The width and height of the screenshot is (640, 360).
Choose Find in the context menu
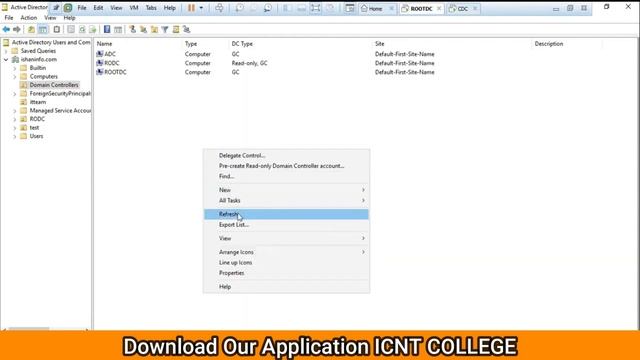(x=286, y=176)
